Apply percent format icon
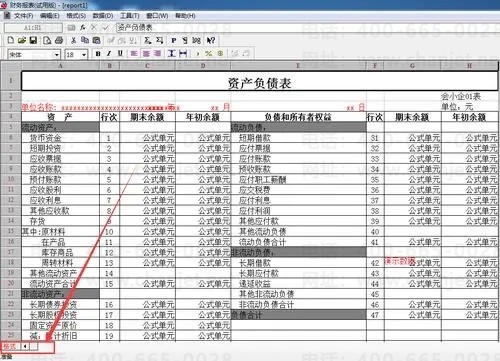500x361 pixels. coord(209,53)
